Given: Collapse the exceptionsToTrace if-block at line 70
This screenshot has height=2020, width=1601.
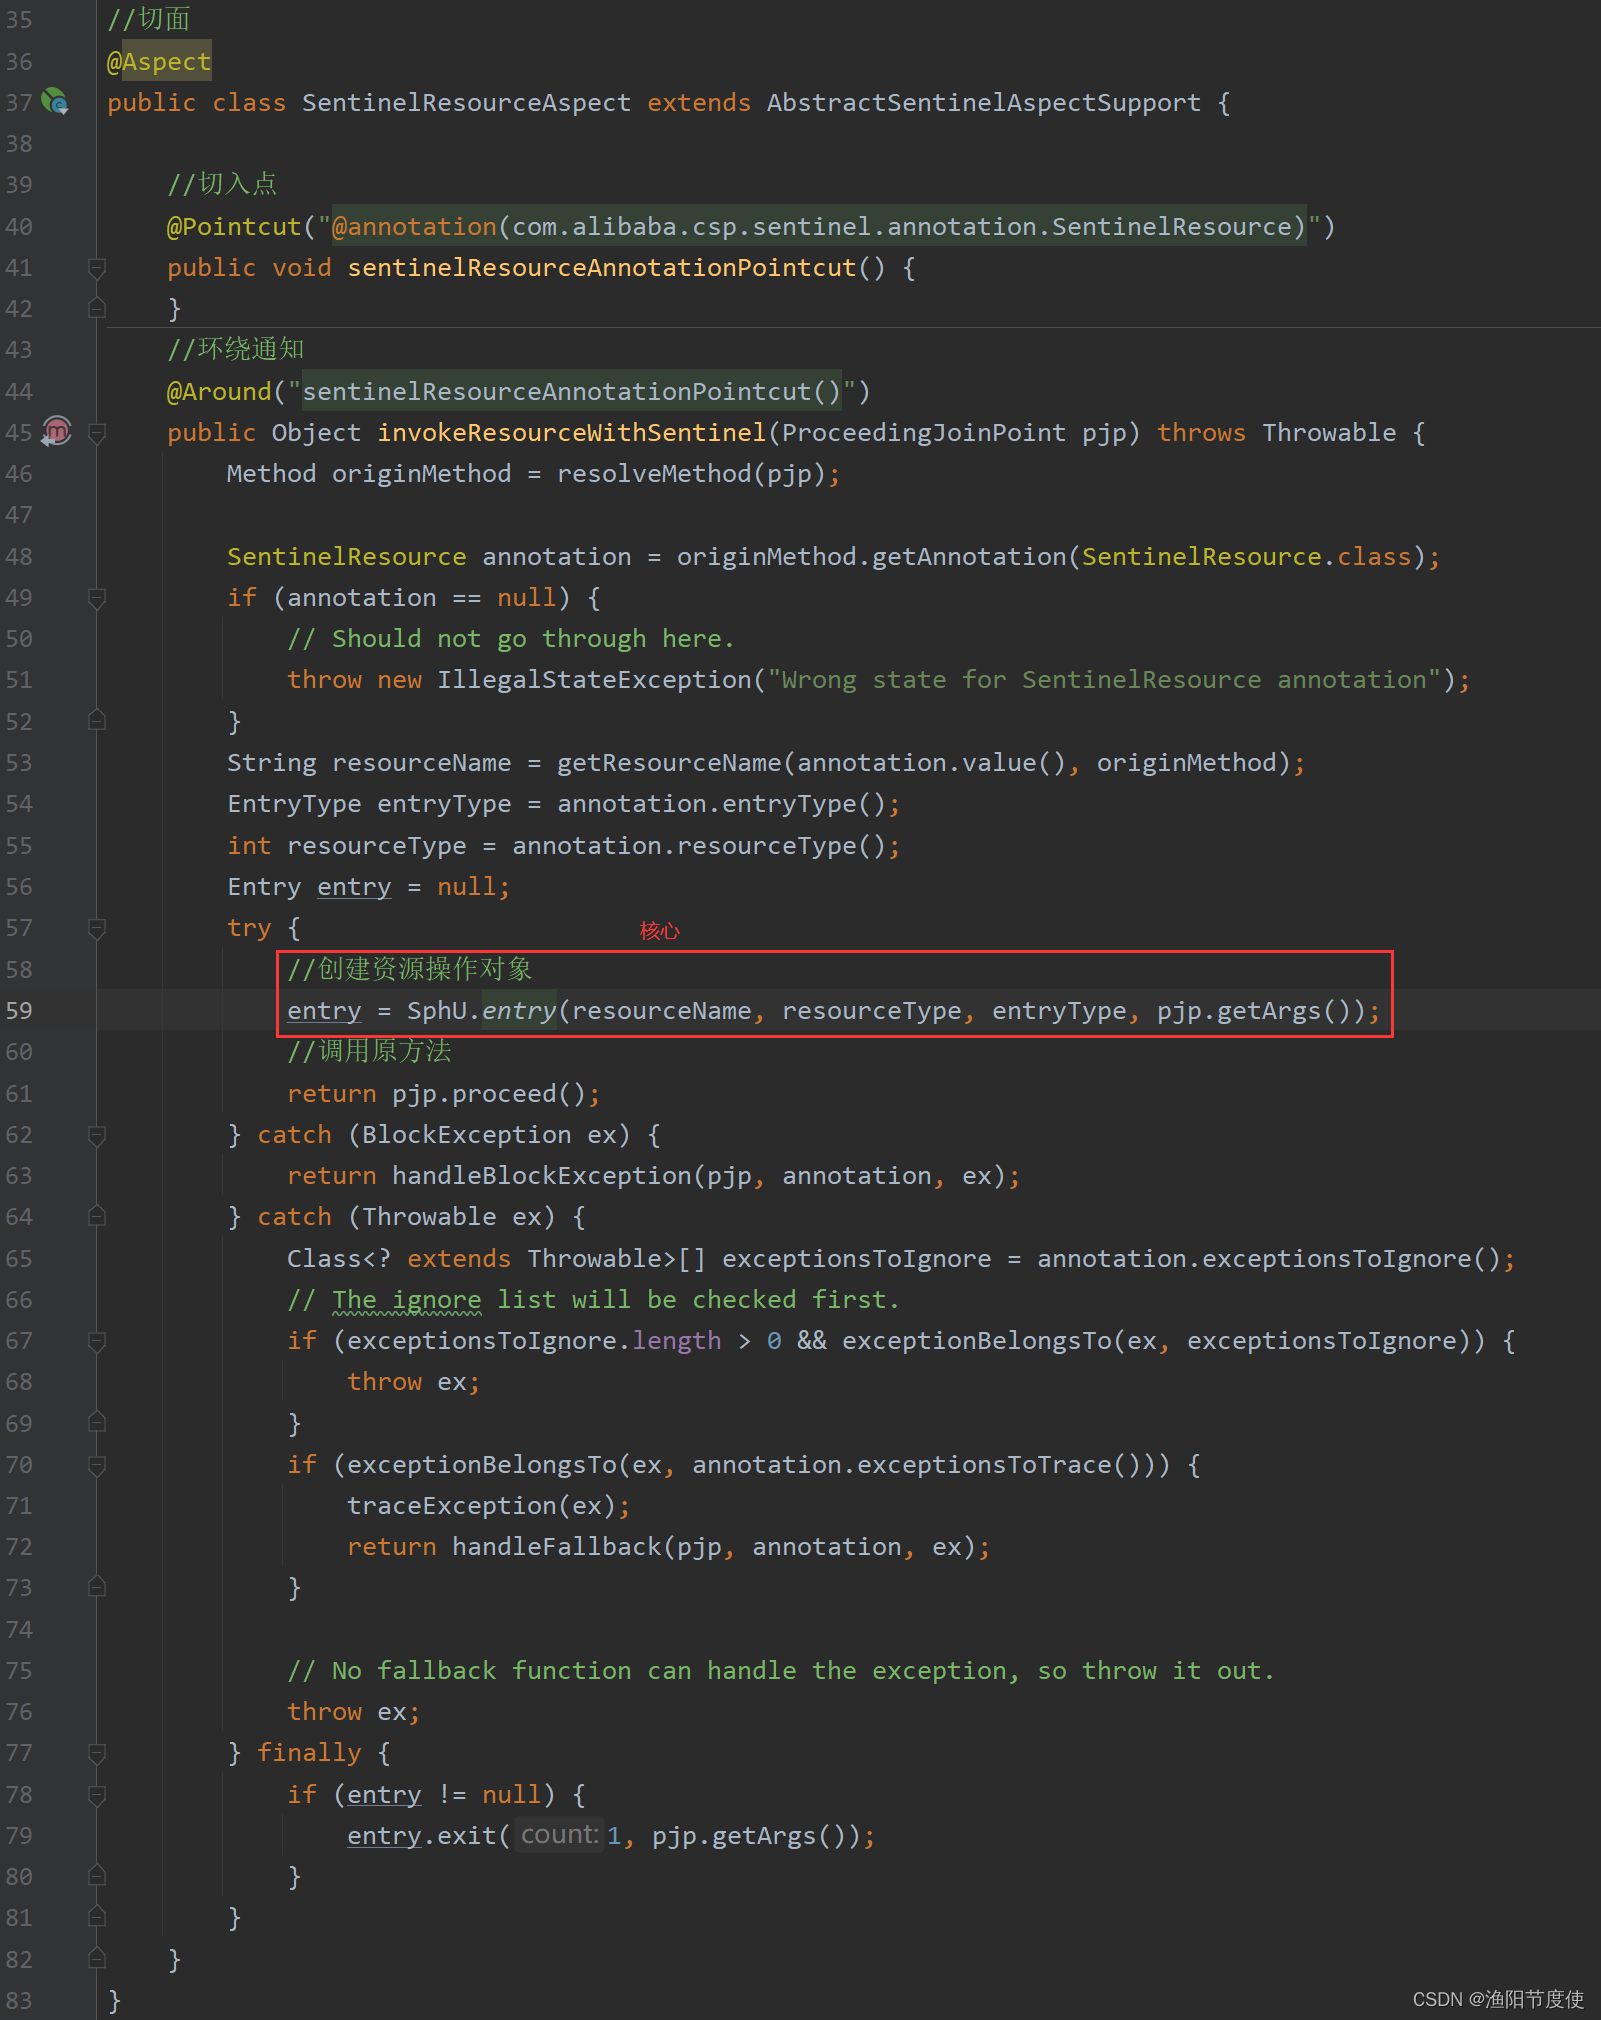Looking at the screenshot, I should click(x=97, y=1465).
